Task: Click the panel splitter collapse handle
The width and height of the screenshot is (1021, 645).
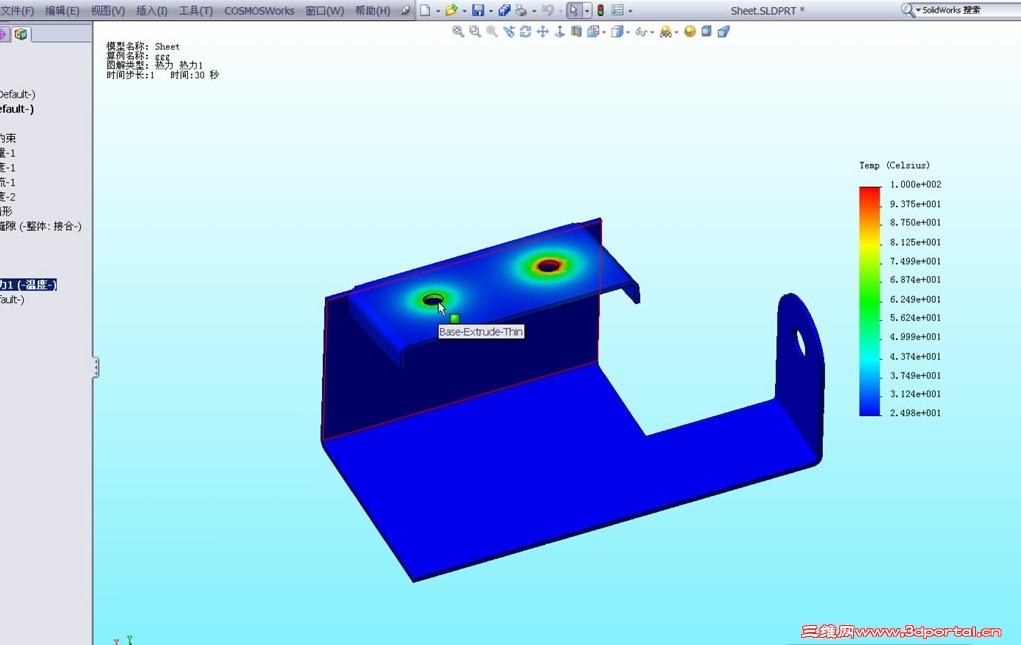Action: tap(96, 368)
